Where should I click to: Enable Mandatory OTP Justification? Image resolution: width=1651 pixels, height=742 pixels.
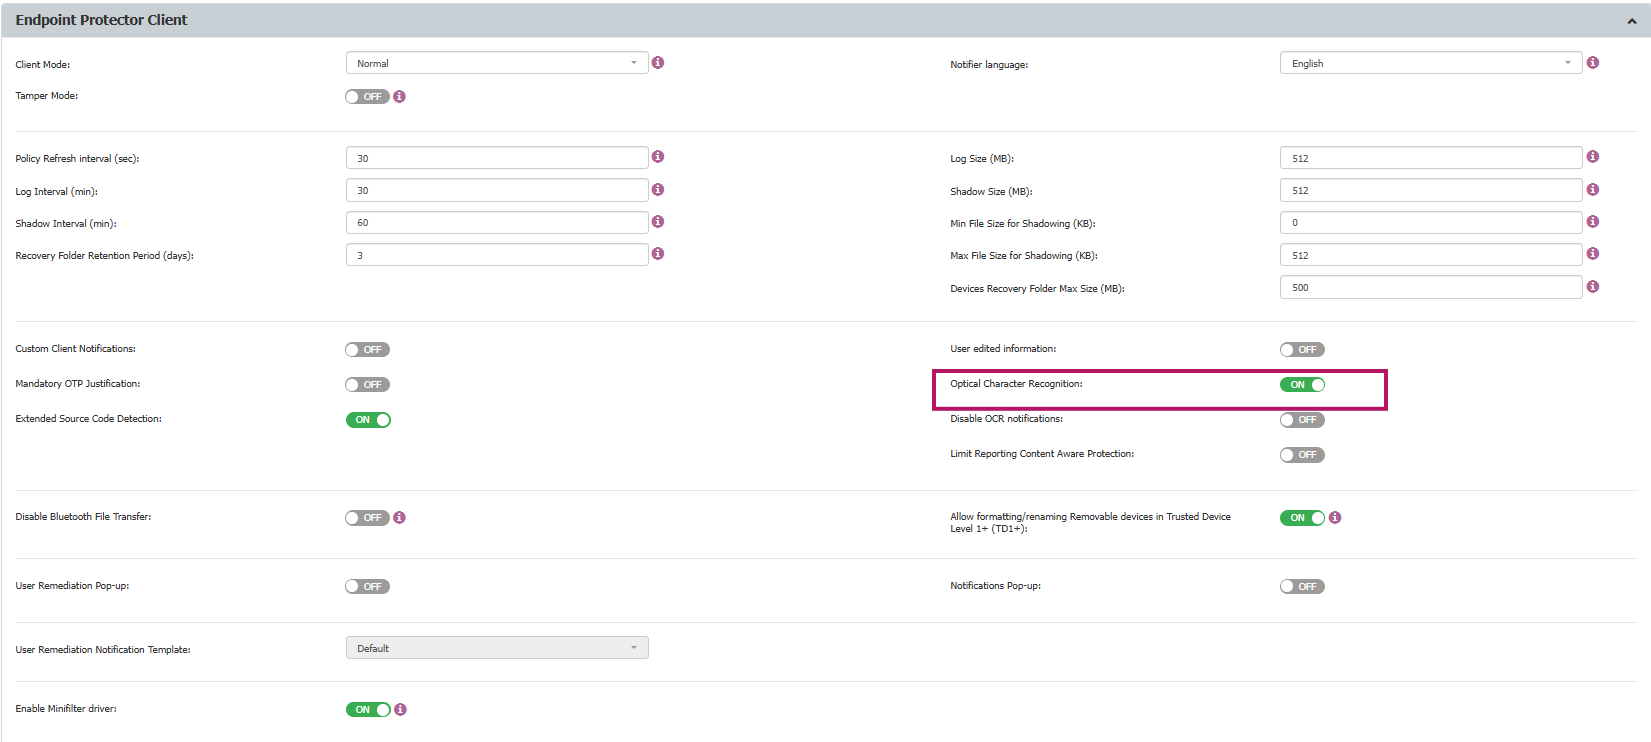(367, 385)
